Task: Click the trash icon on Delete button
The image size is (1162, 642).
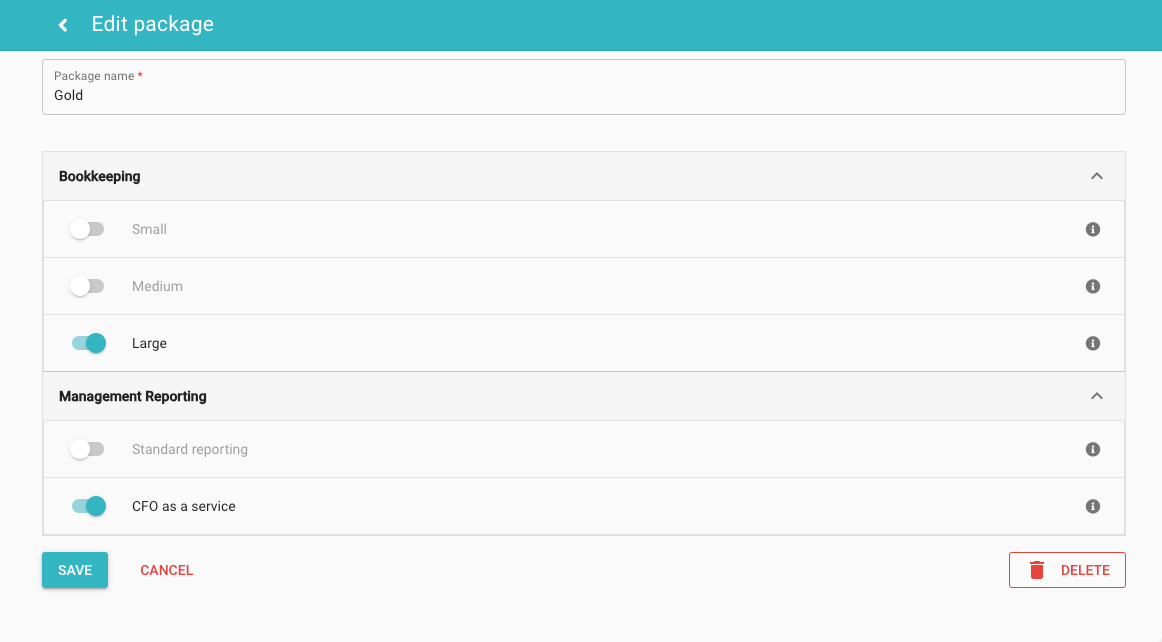Action: [1037, 570]
